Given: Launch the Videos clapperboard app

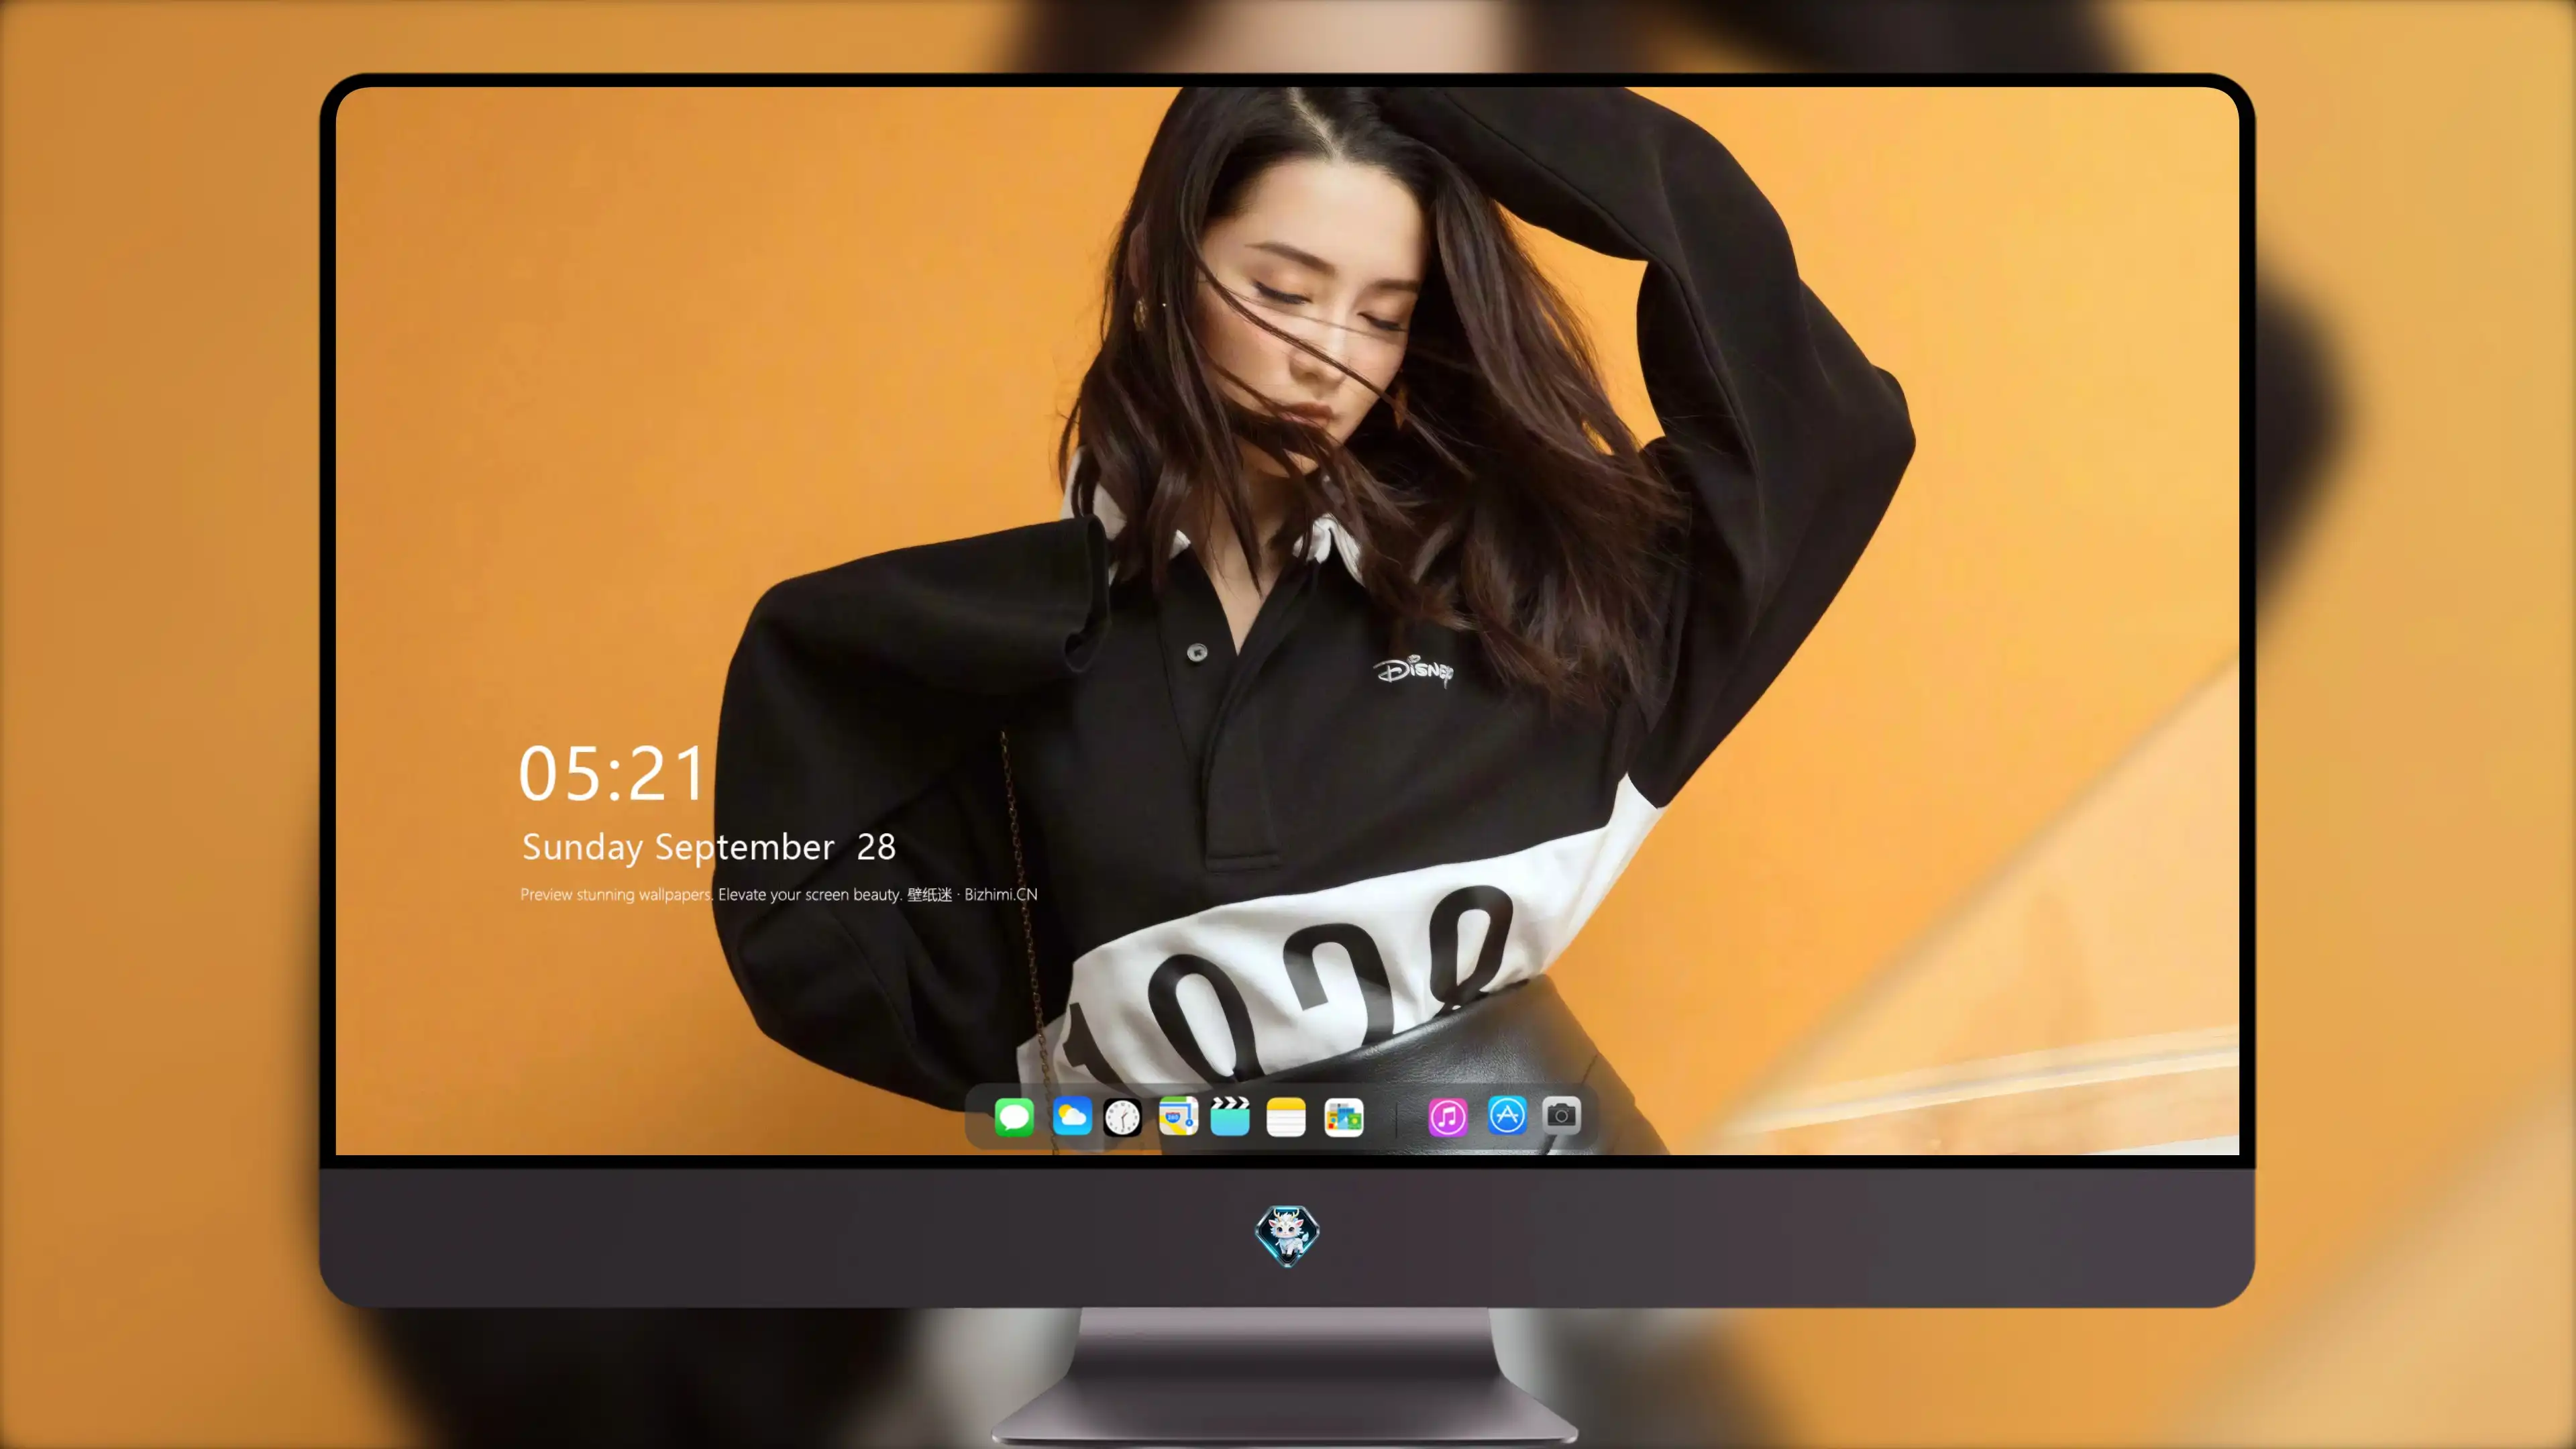Looking at the screenshot, I should [1230, 1116].
